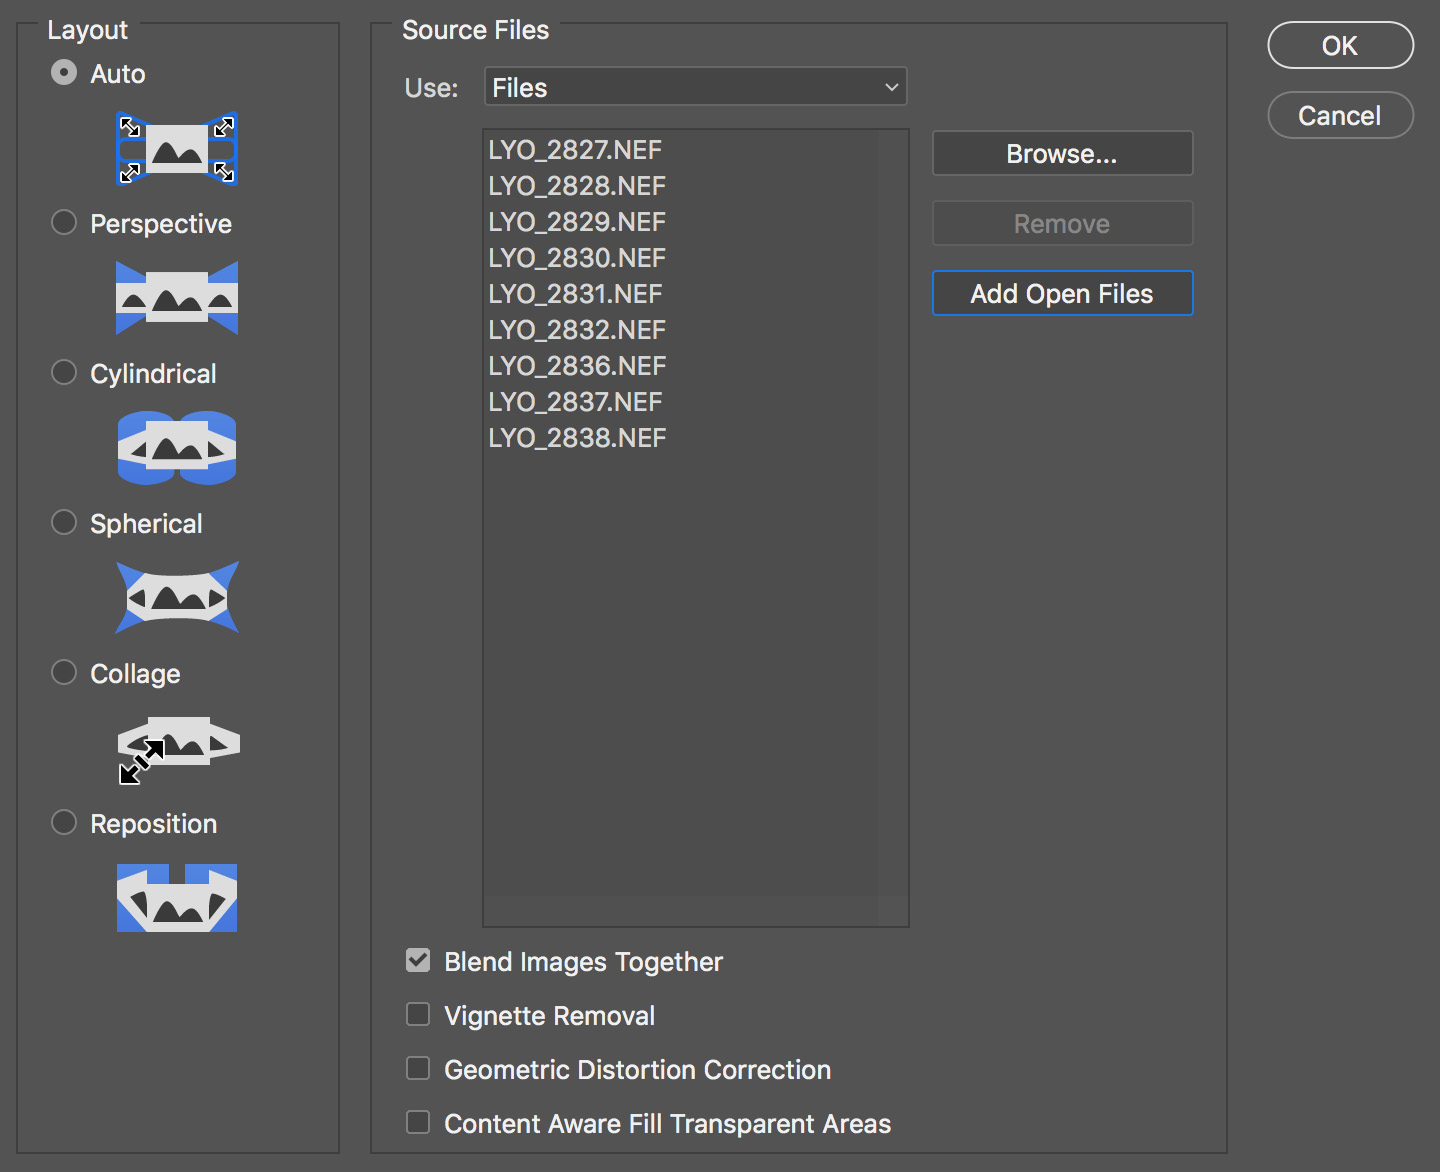
Task: Disable Blend Images Together checkbox
Action: 418,961
